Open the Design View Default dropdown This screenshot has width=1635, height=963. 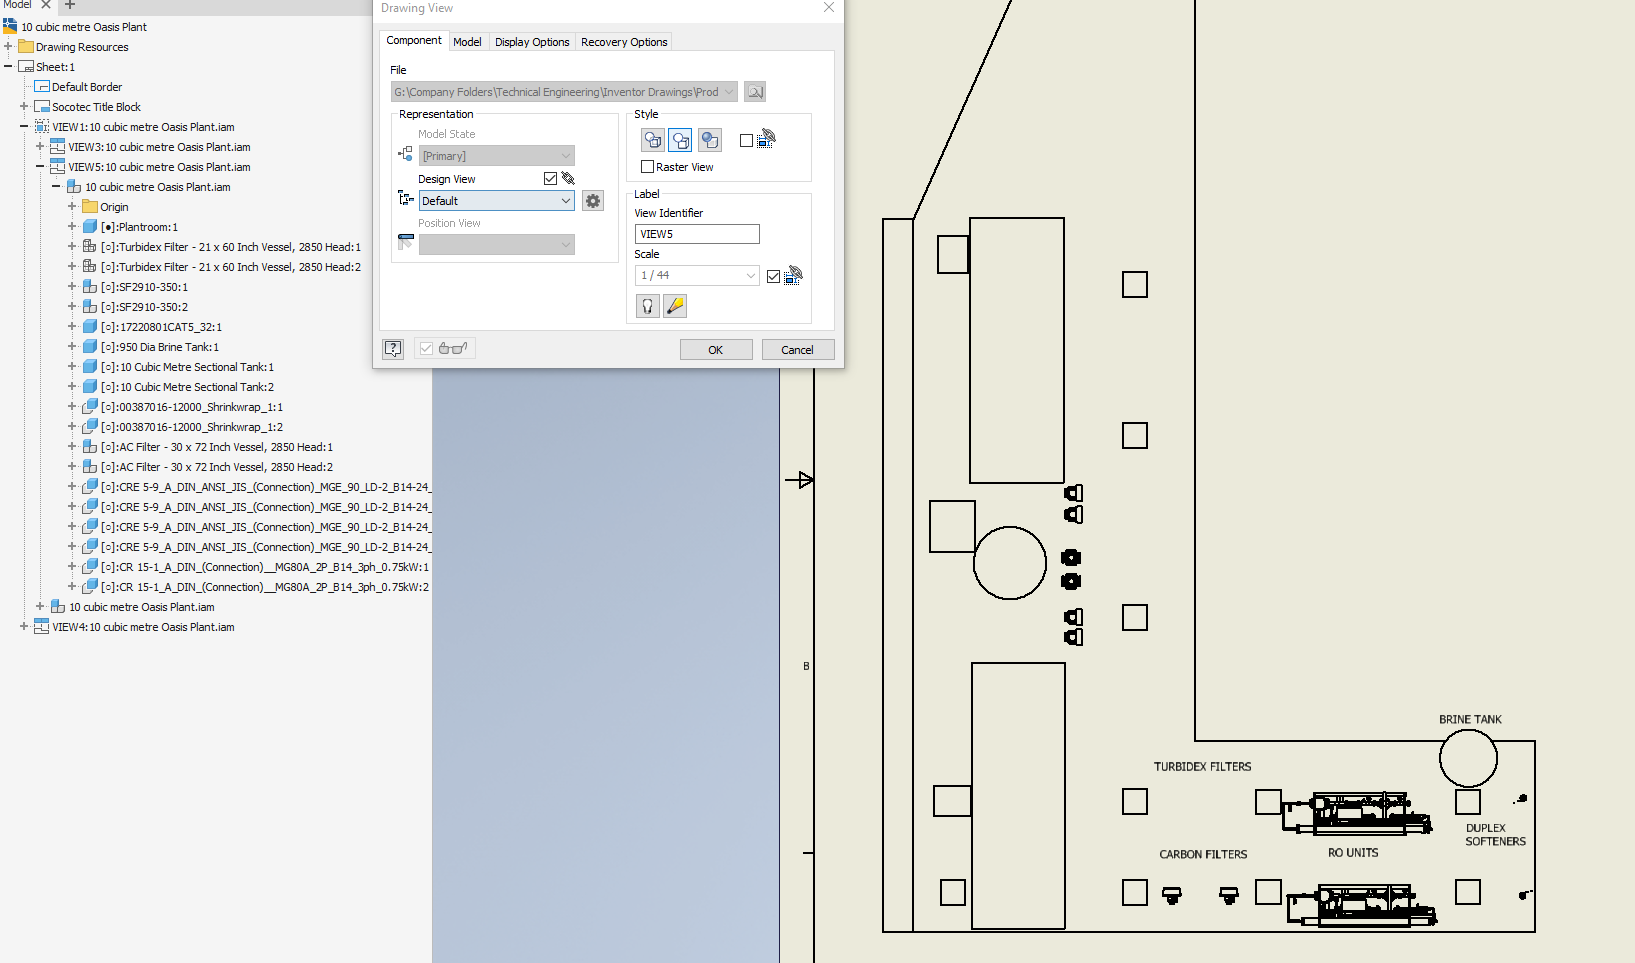[x=496, y=201]
